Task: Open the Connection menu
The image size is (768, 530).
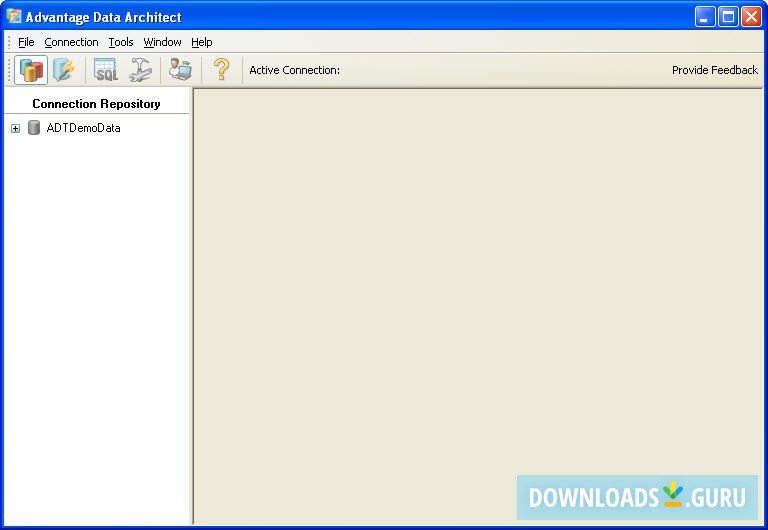Action: (72, 42)
